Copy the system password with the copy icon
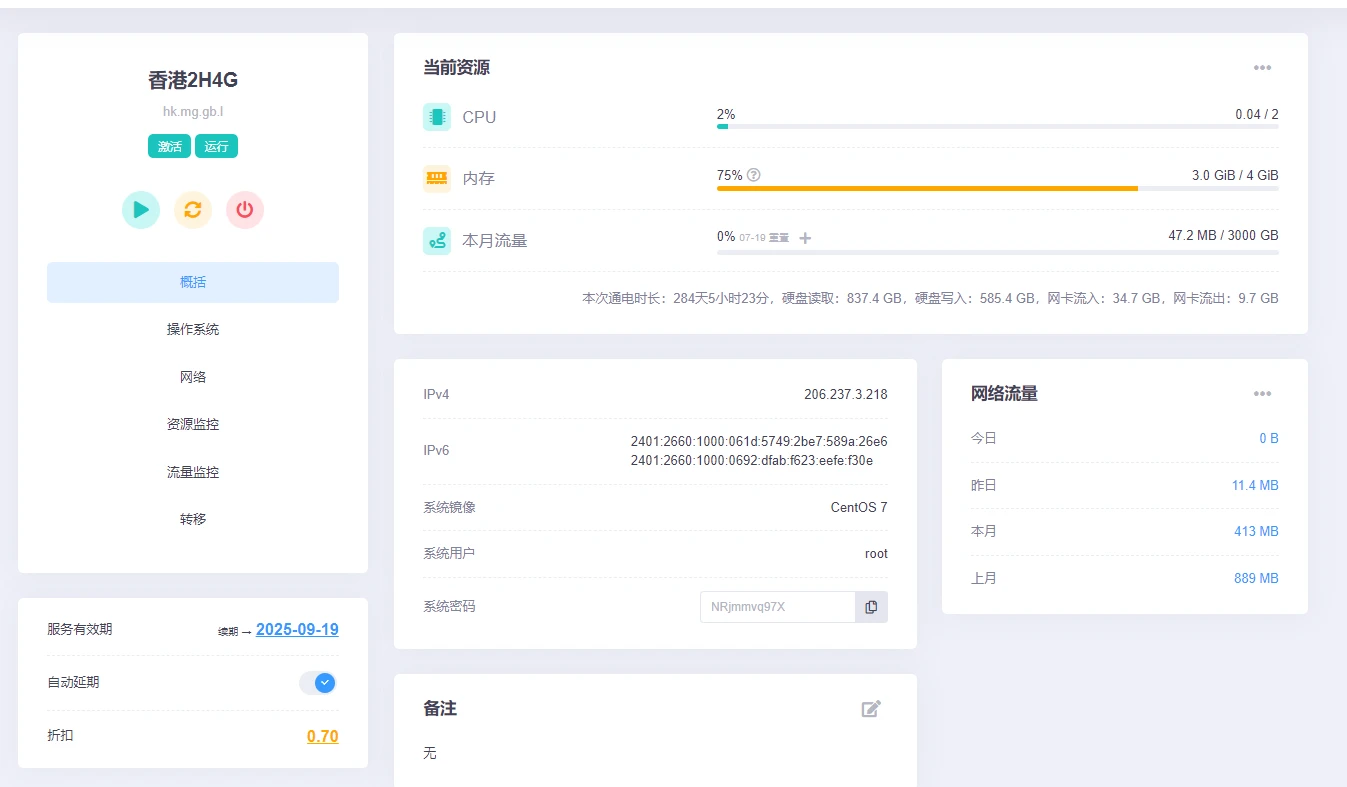This screenshot has height=787, width=1347. (x=871, y=607)
